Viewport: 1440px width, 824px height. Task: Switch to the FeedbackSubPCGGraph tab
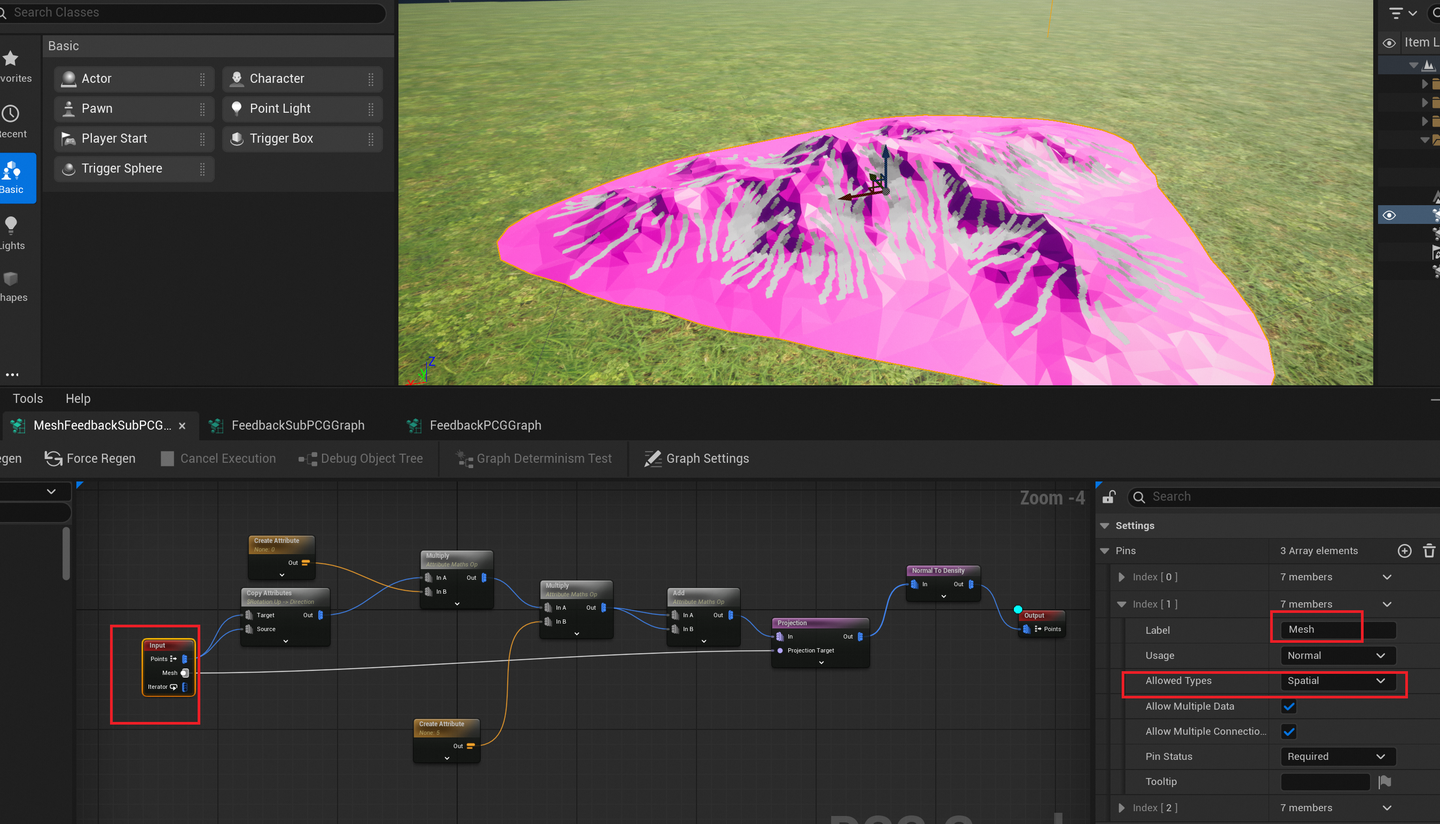pos(298,425)
